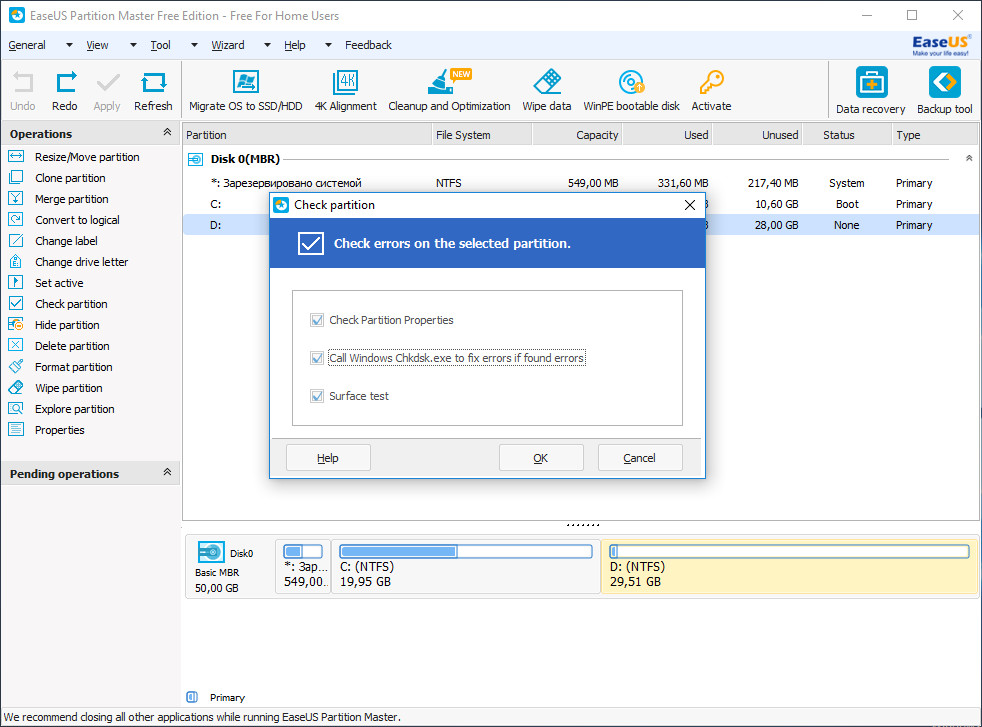Open the General menu
The image size is (982, 727).
pyautogui.click(x=27, y=45)
